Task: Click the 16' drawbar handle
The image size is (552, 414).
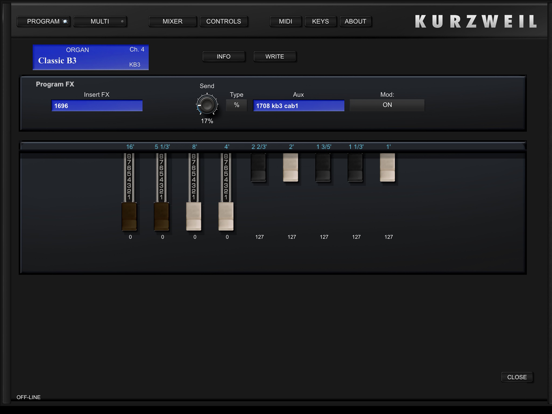Action: (x=129, y=217)
